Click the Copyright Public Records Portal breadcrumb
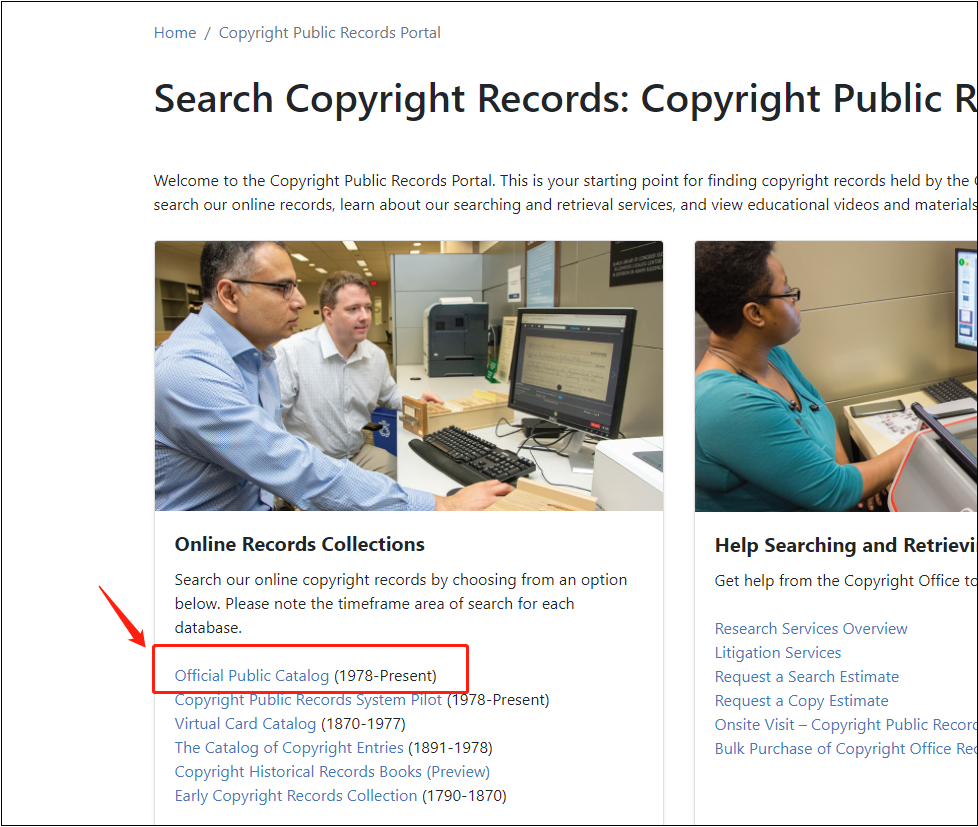 (329, 33)
